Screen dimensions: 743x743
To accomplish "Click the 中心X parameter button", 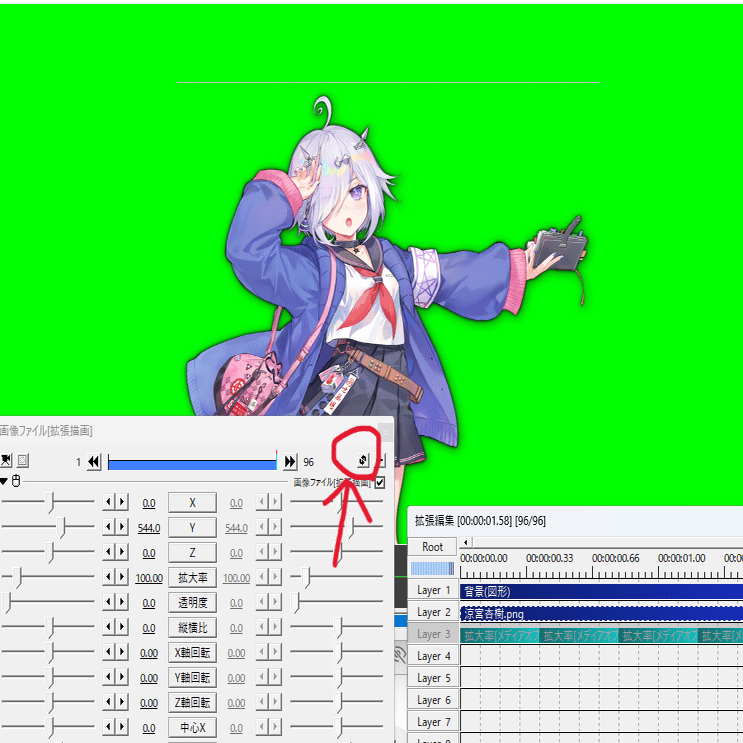I will click(192, 728).
